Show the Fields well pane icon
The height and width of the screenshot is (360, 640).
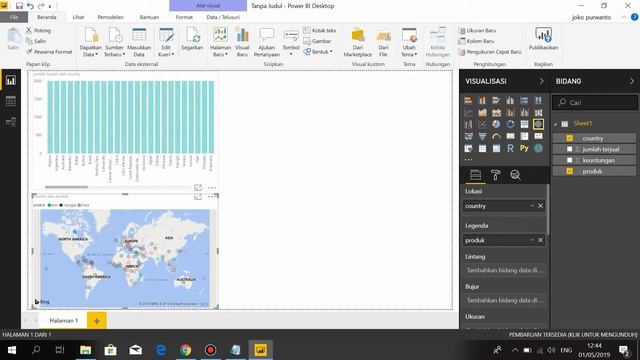476,175
